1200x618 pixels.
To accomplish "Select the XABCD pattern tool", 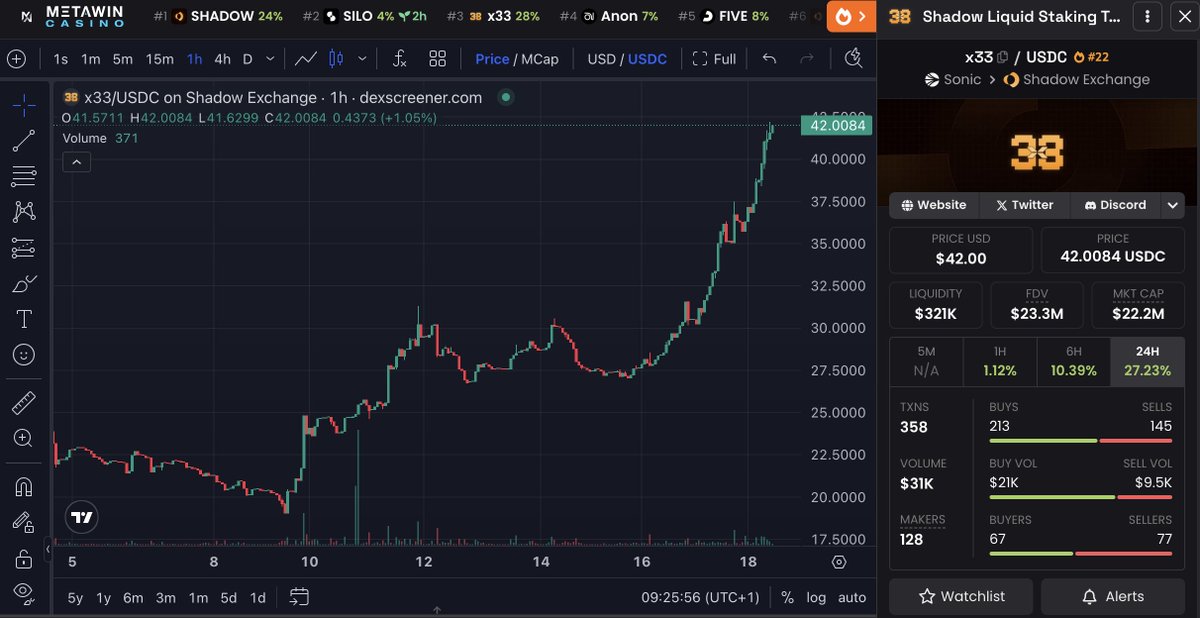I will coord(24,212).
